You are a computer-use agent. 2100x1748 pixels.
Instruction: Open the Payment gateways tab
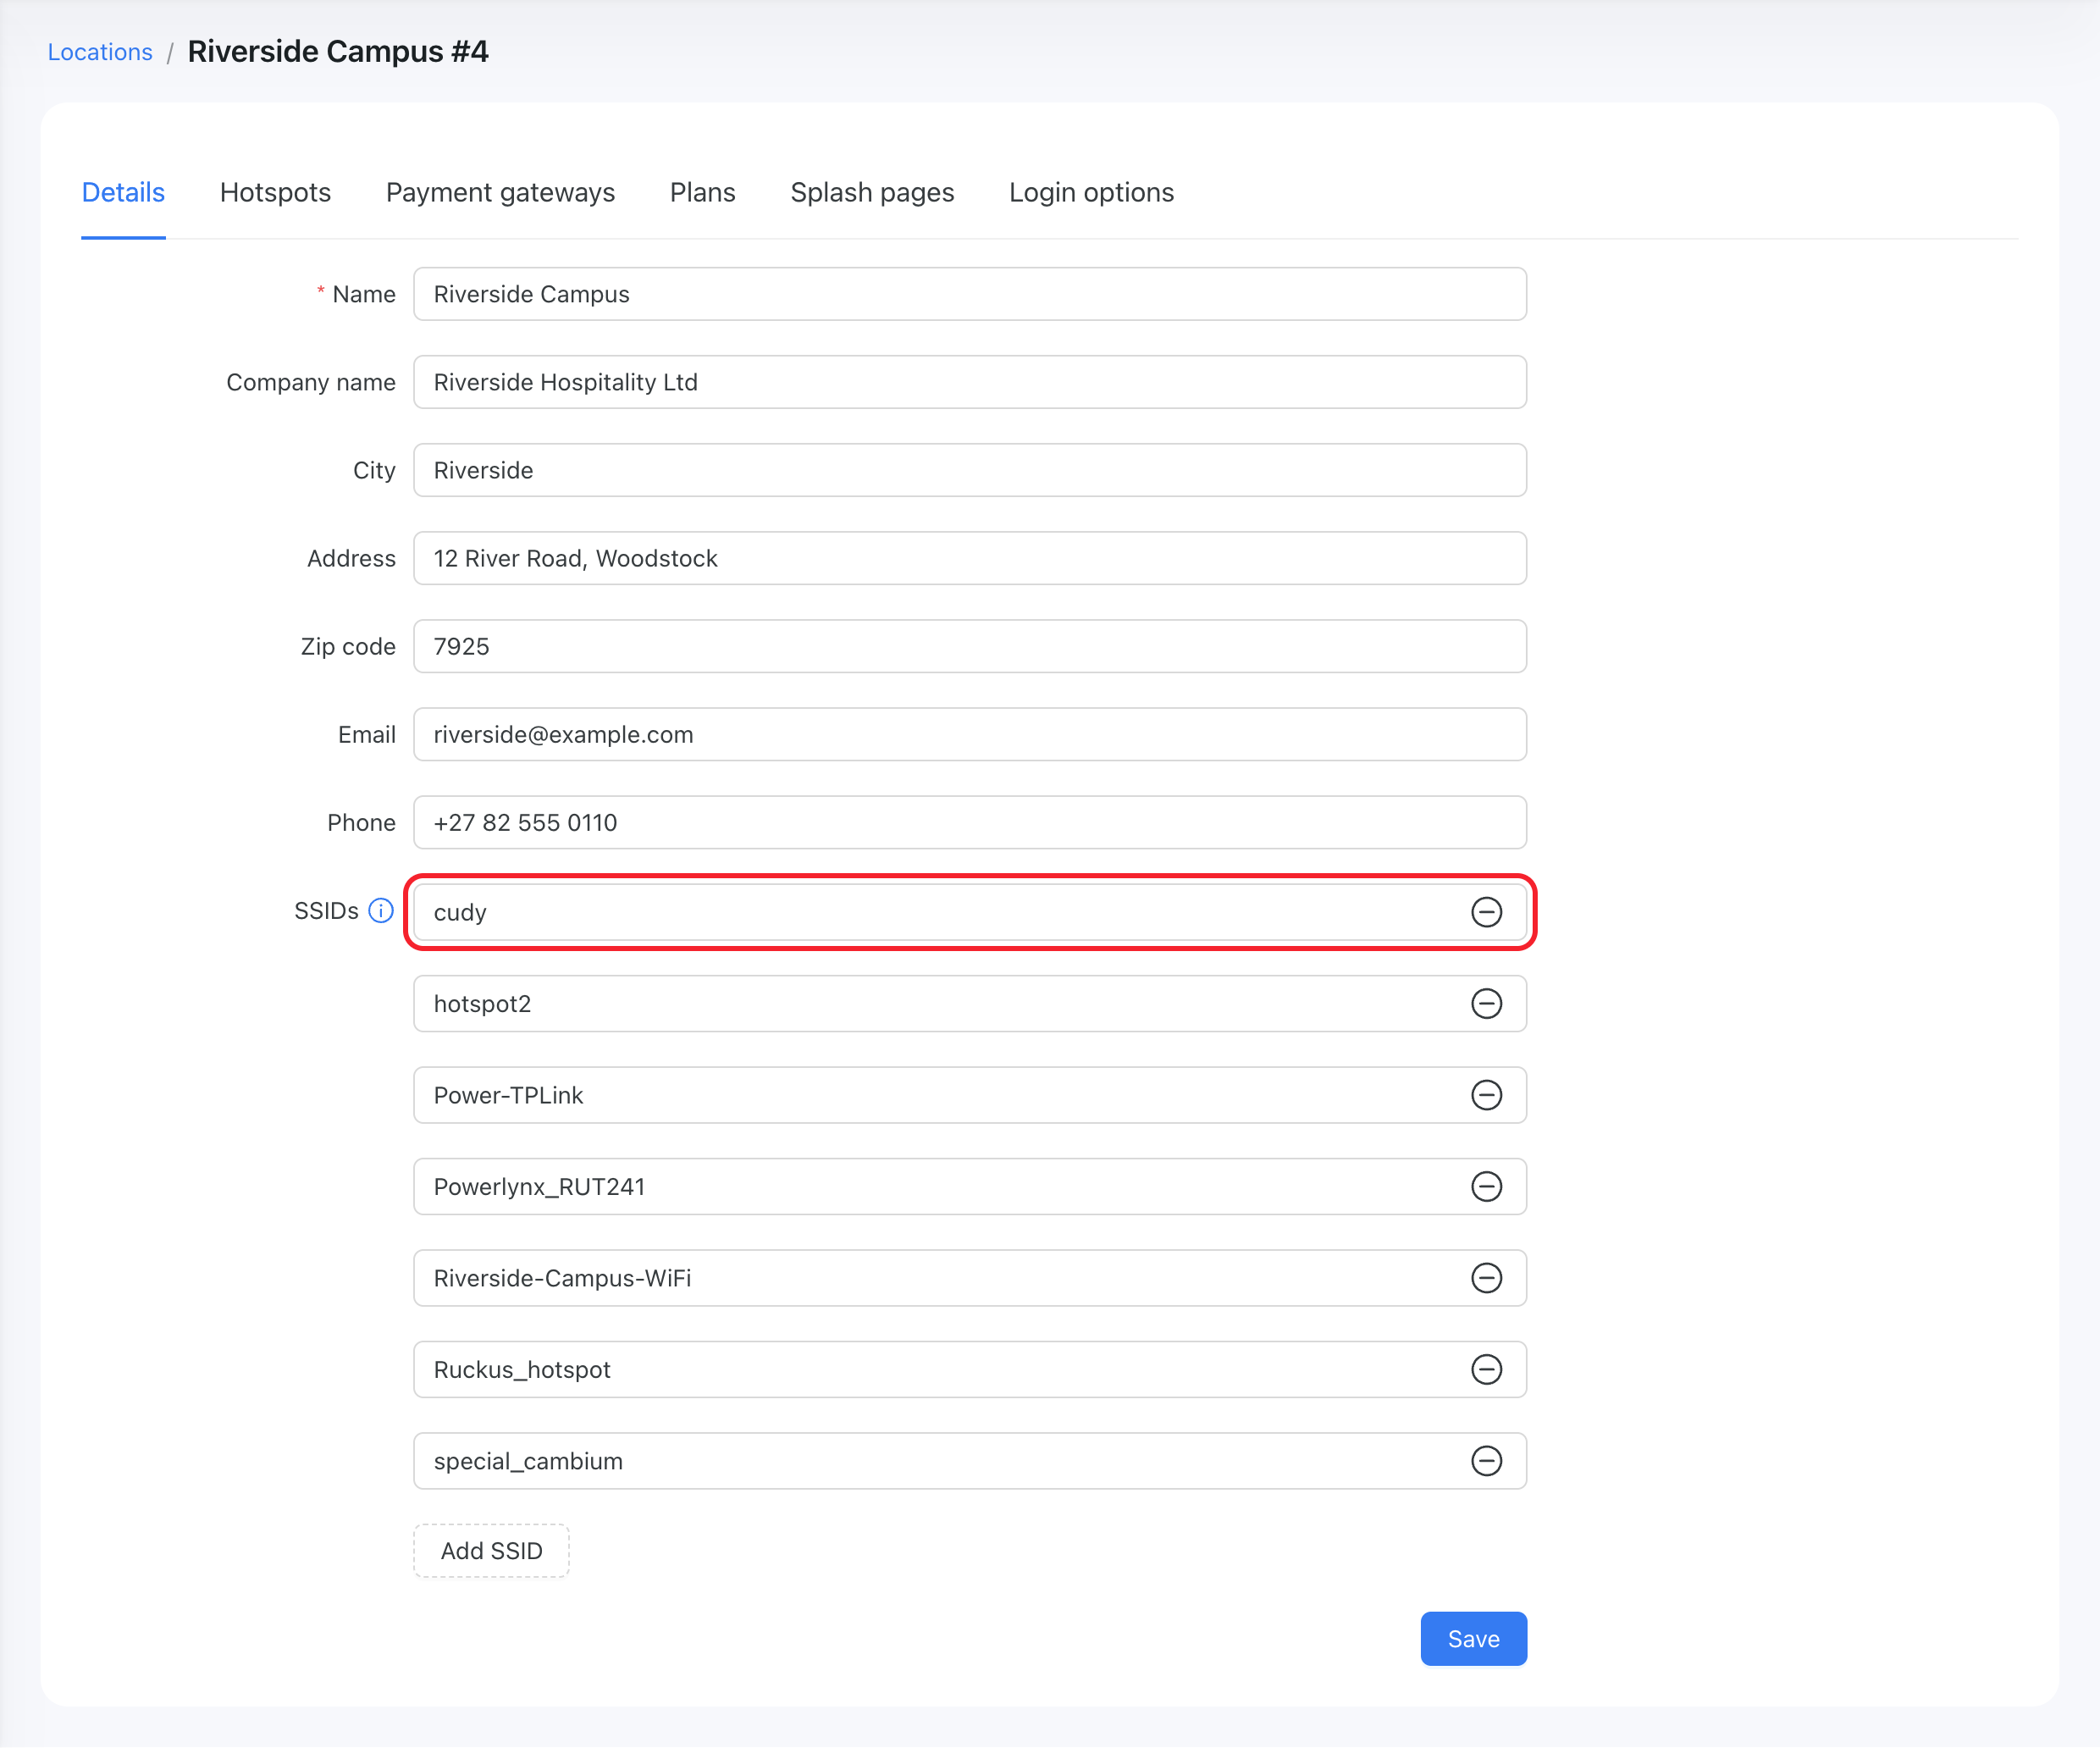tap(500, 192)
